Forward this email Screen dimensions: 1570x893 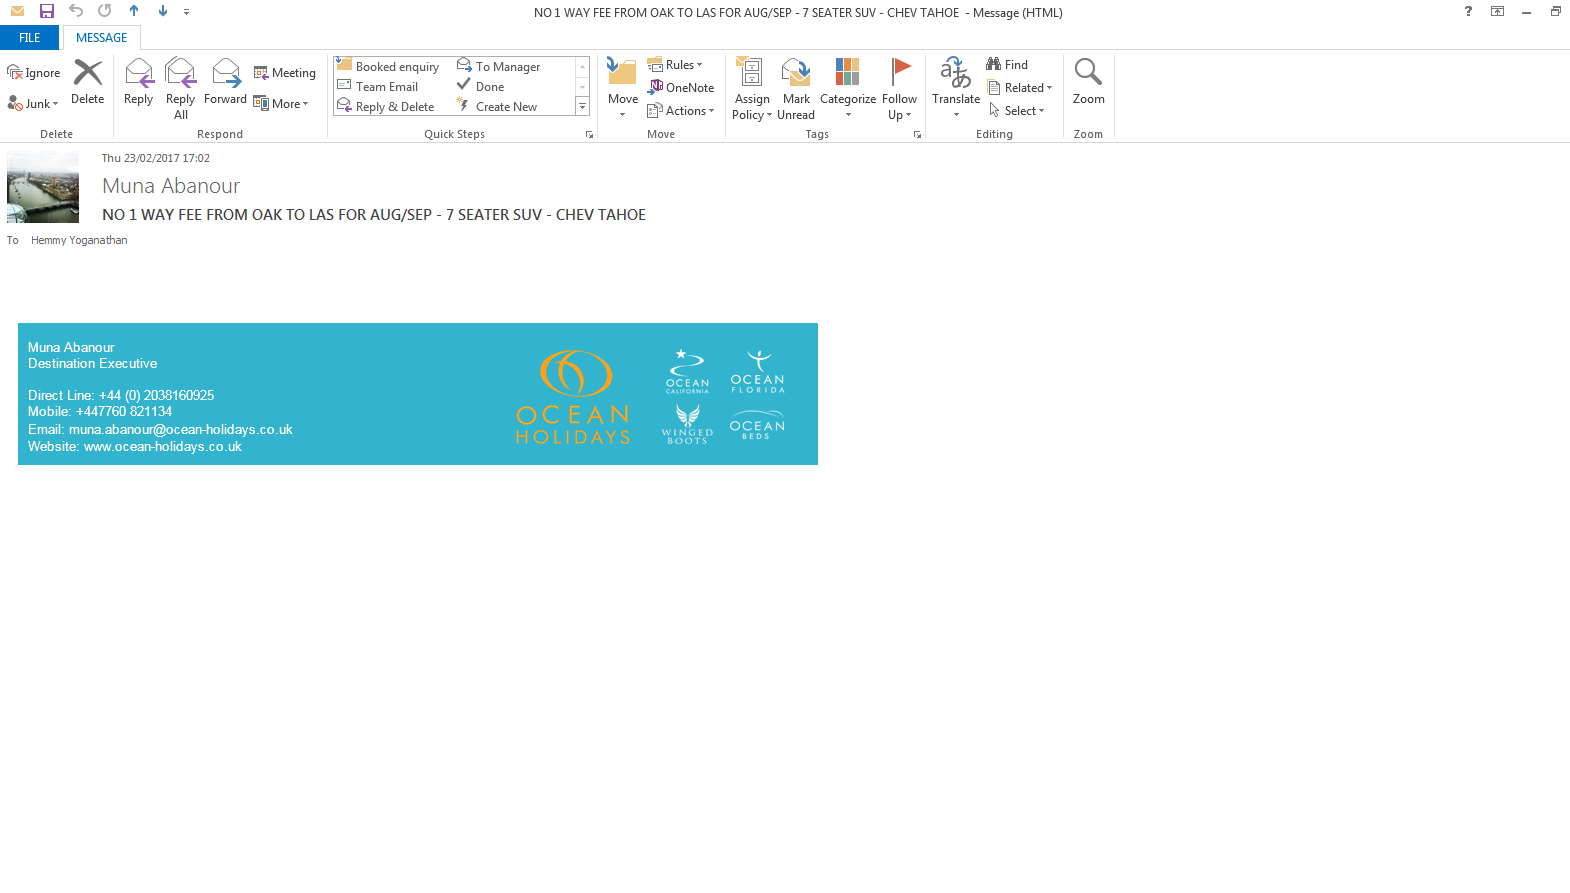(x=226, y=82)
